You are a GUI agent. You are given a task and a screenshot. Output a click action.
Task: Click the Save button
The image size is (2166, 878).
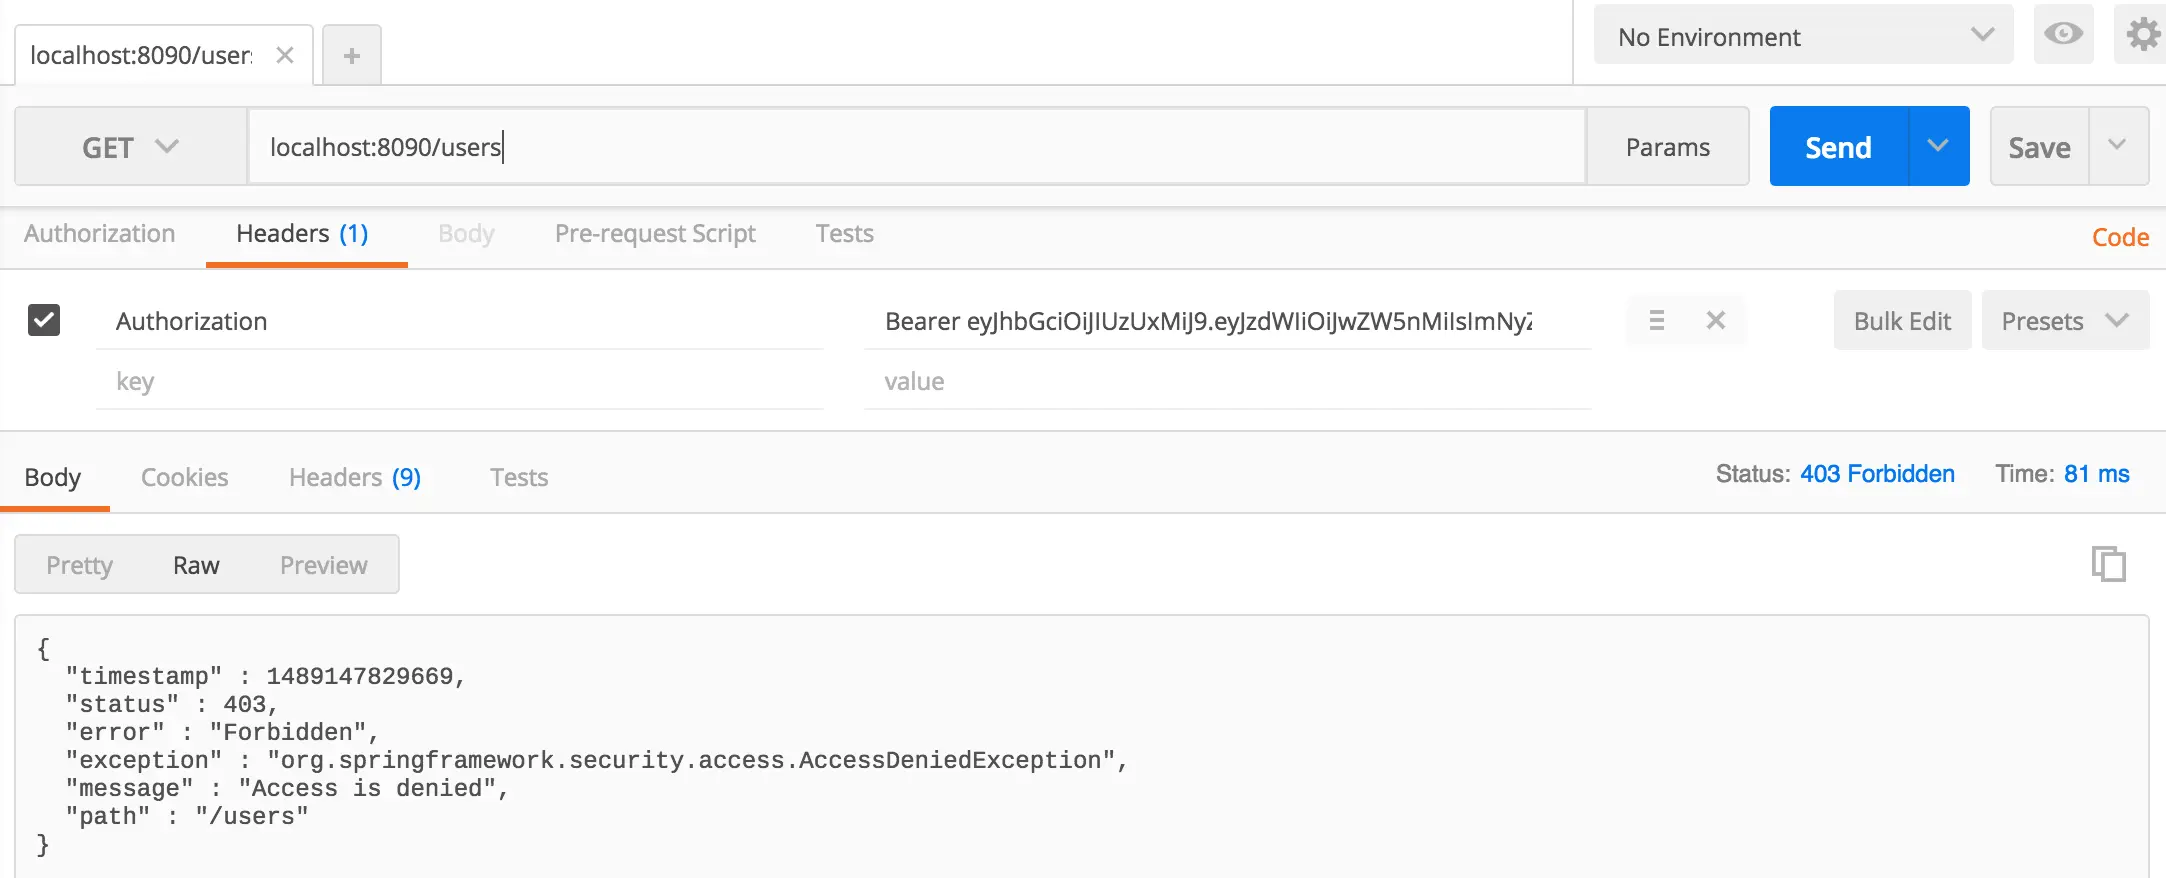[x=2040, y=147]
